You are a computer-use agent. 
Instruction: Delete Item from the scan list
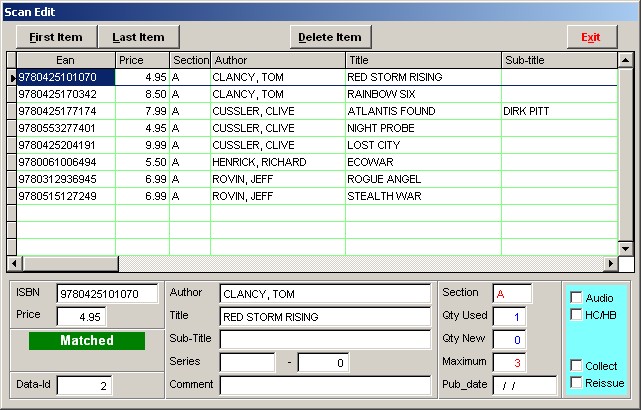click(330, 37)
